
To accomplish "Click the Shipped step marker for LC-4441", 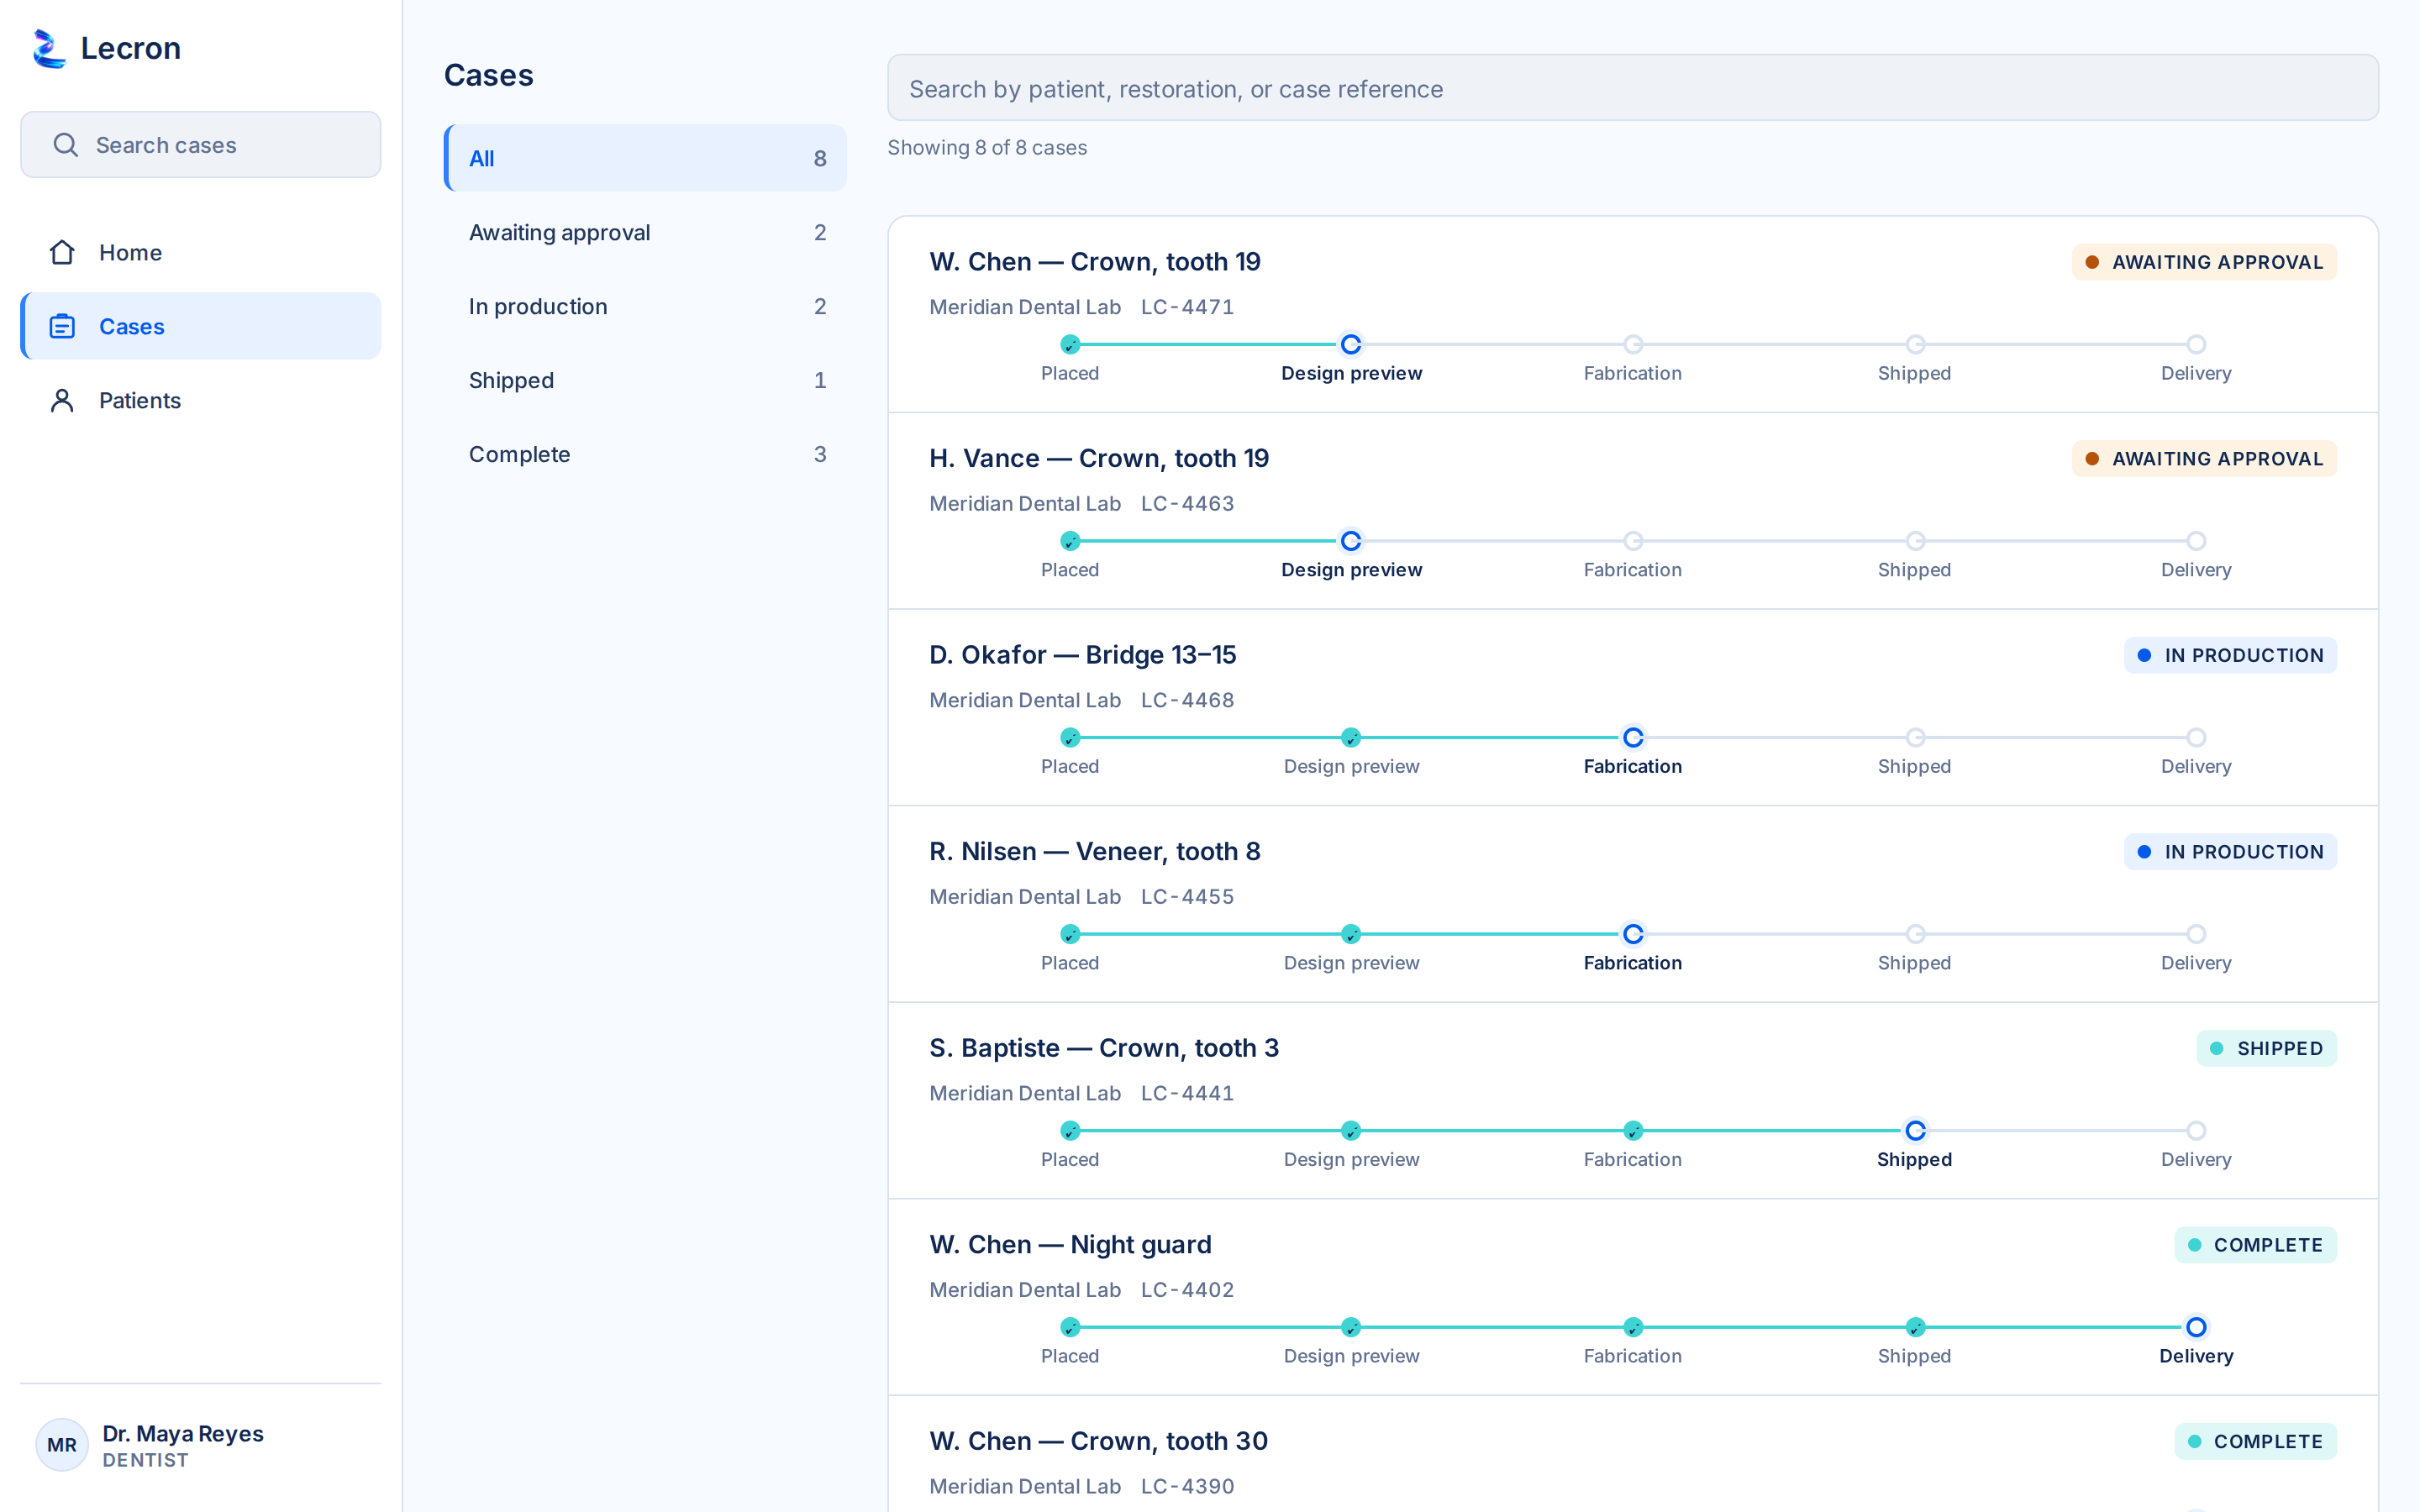I will pyautogui.click(x=1915, y=1130).
